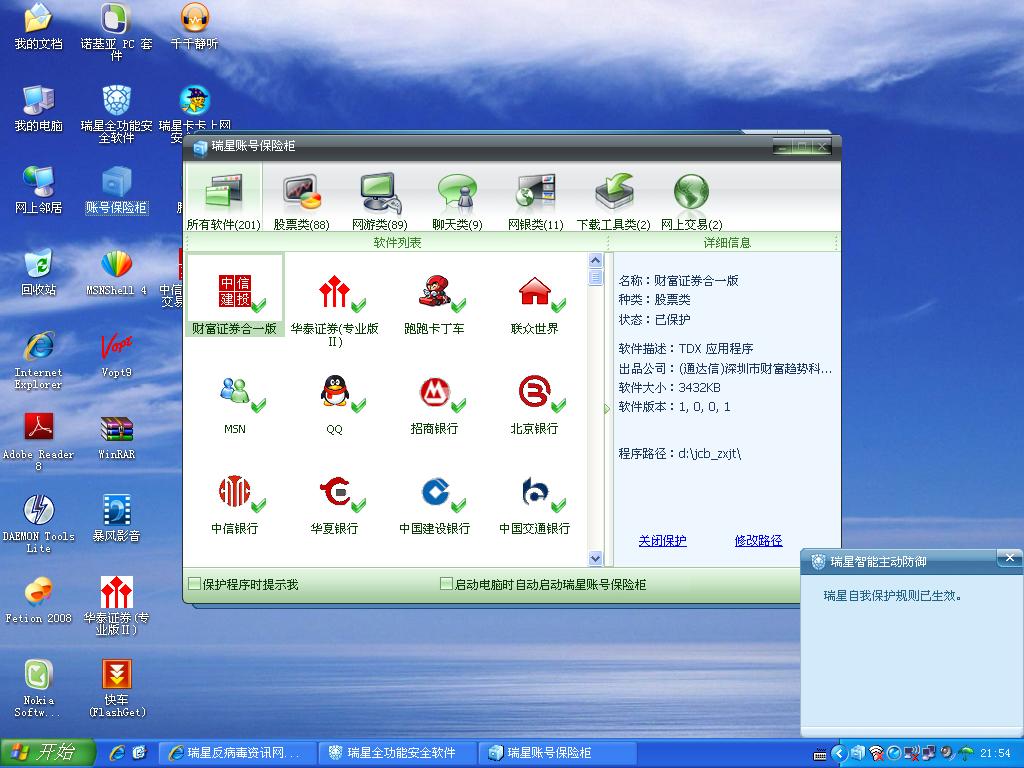Open the 下载工具类(2) category

coord(613,201)
